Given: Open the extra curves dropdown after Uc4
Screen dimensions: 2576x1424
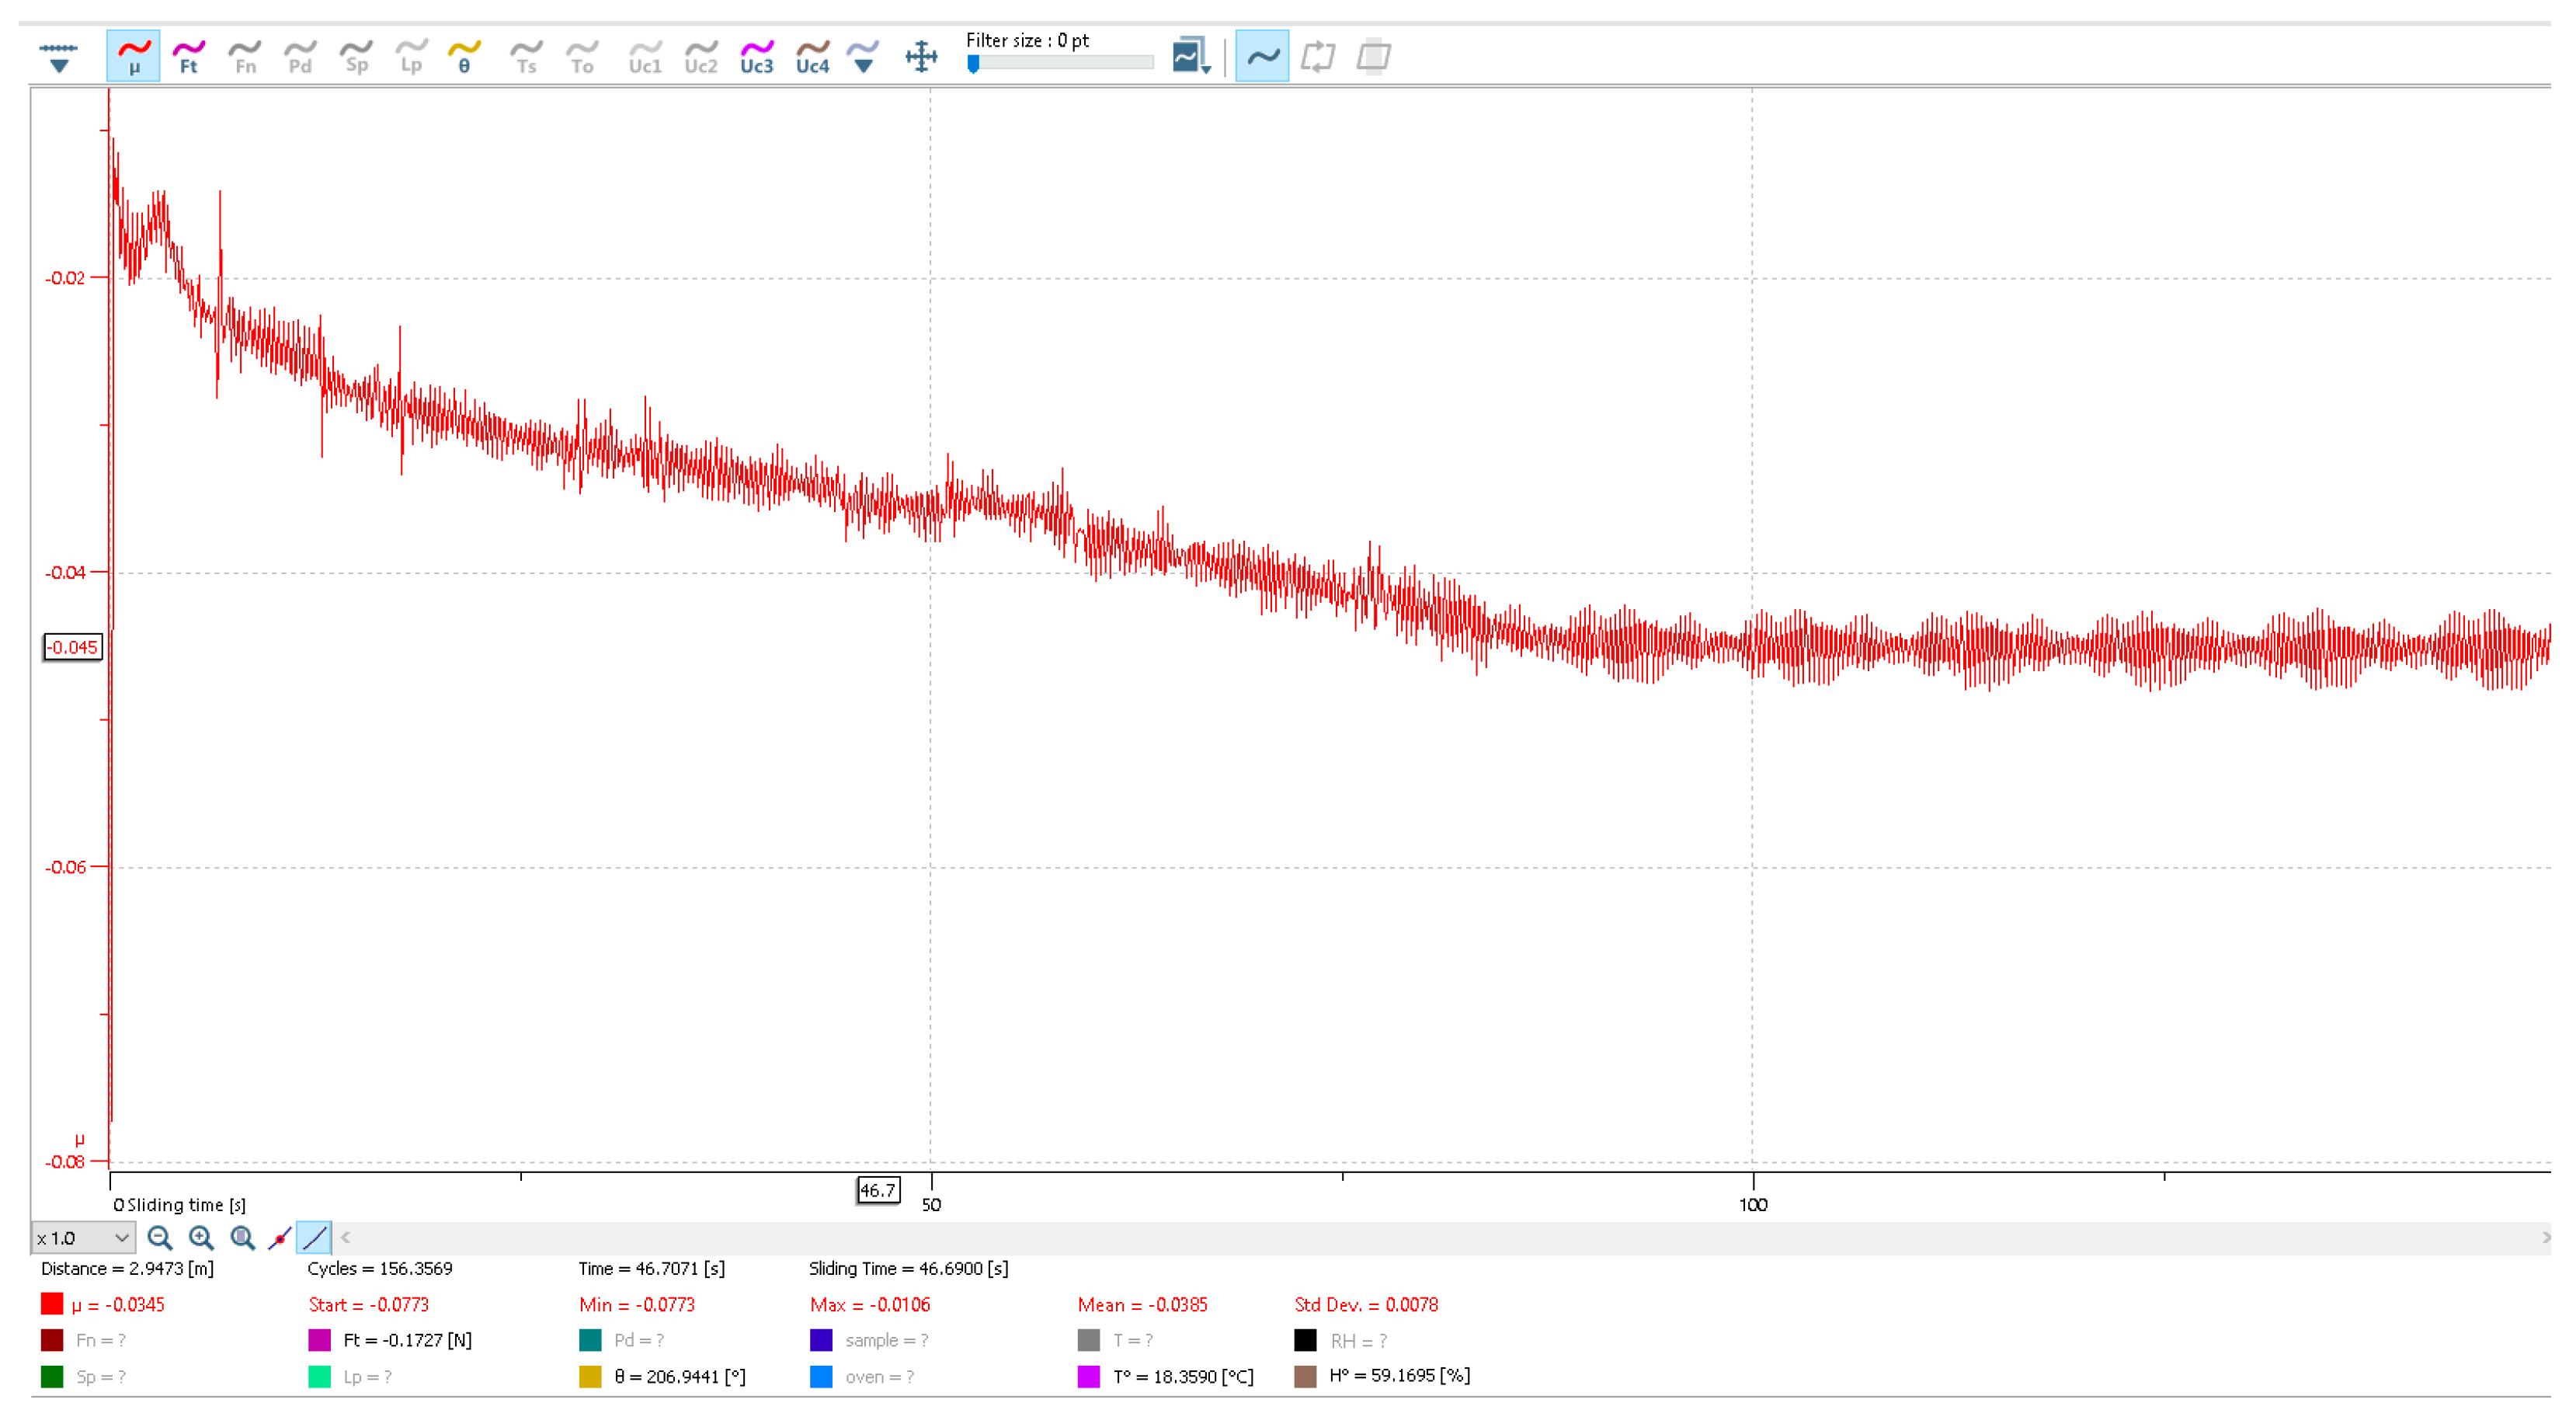Looking at the screenshot, I should coord(863,57).
